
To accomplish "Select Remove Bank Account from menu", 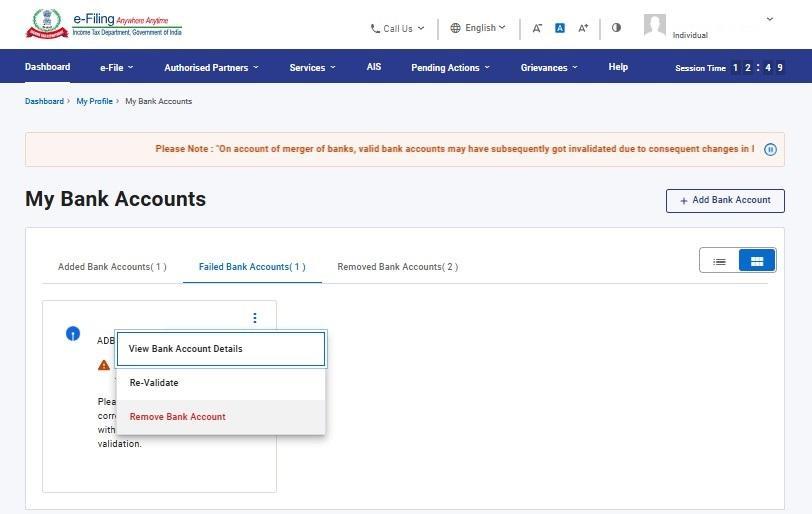I will (x=178, y=417).
